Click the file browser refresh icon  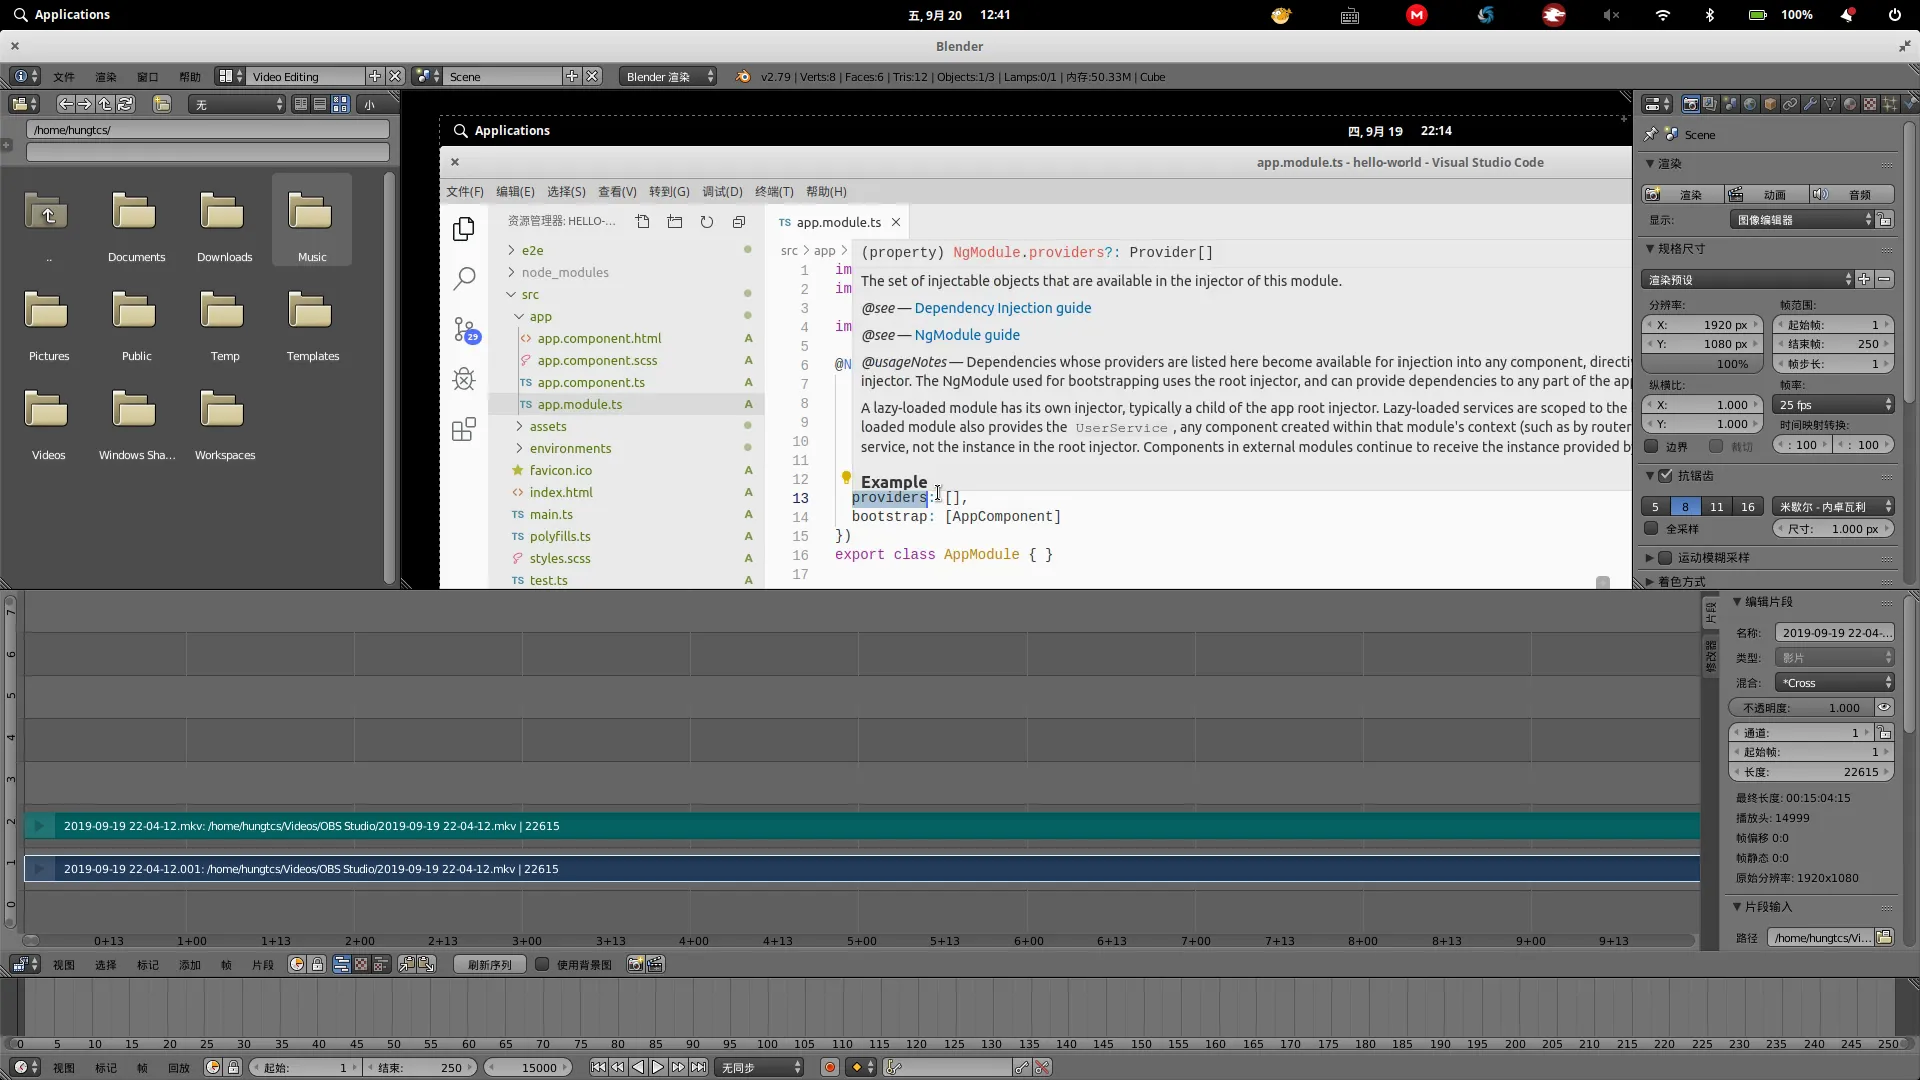pyautogui.click(x=125, y=104)
